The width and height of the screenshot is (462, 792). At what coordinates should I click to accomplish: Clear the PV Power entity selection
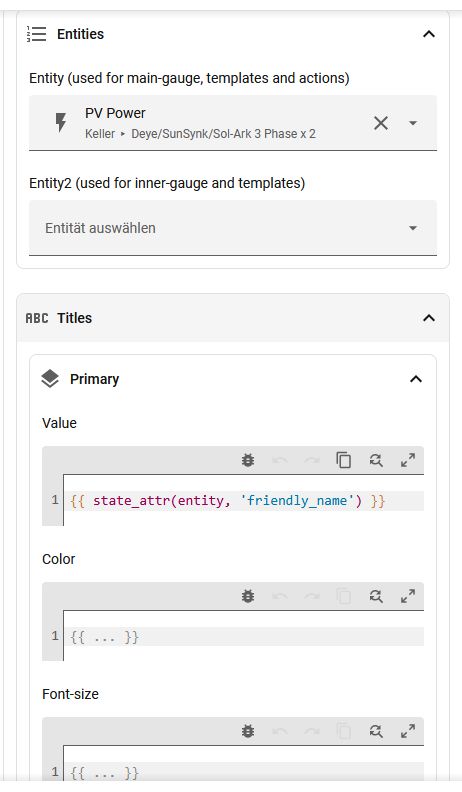[x=381, y=123]
